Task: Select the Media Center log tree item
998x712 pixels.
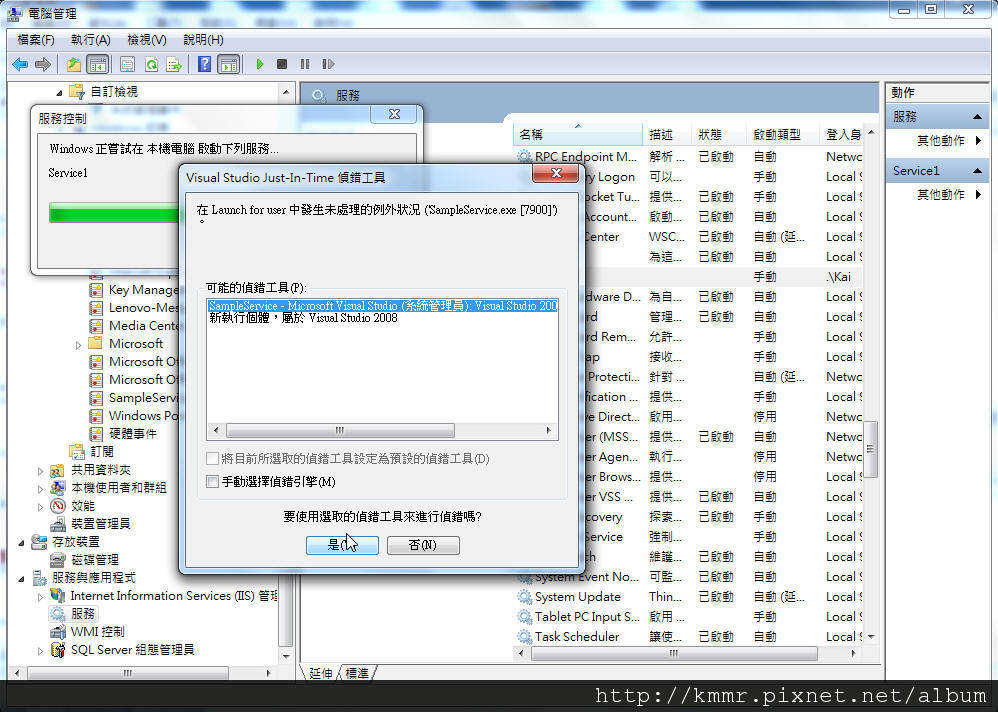Action: (143, 326)
